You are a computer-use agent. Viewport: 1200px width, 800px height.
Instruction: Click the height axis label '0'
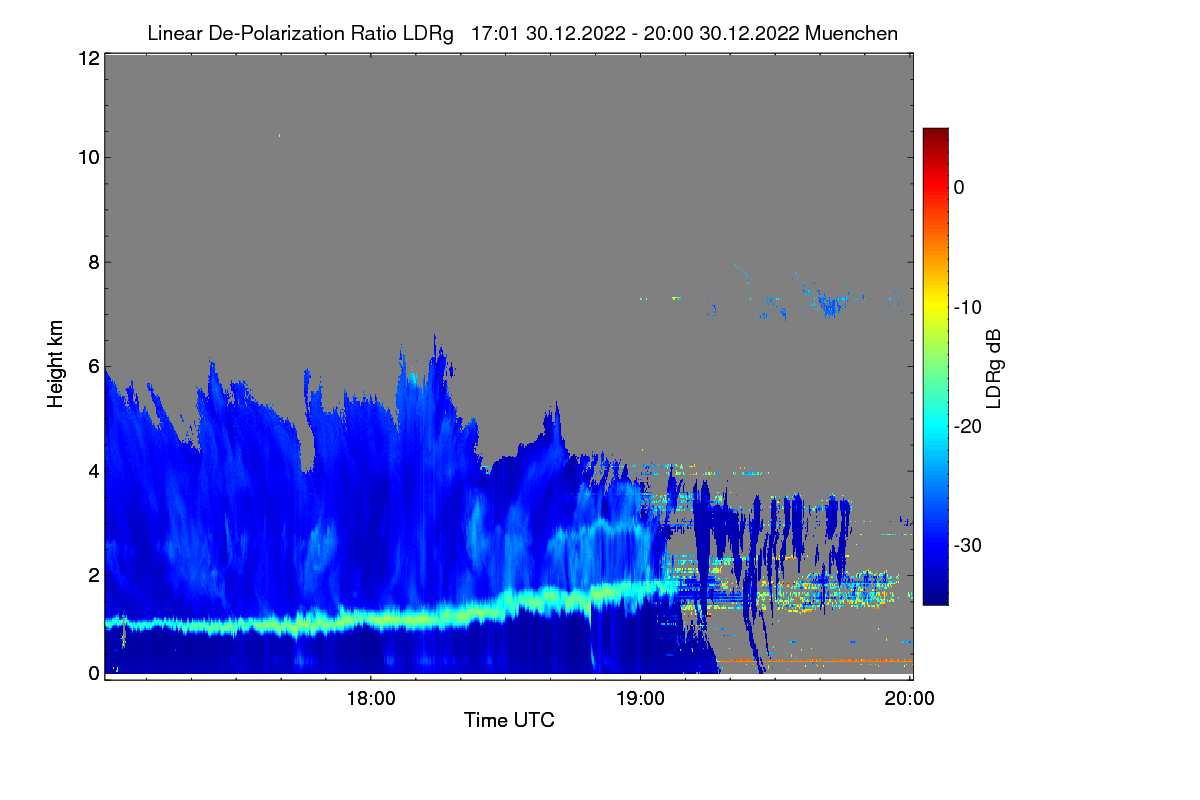click(92, 673)
